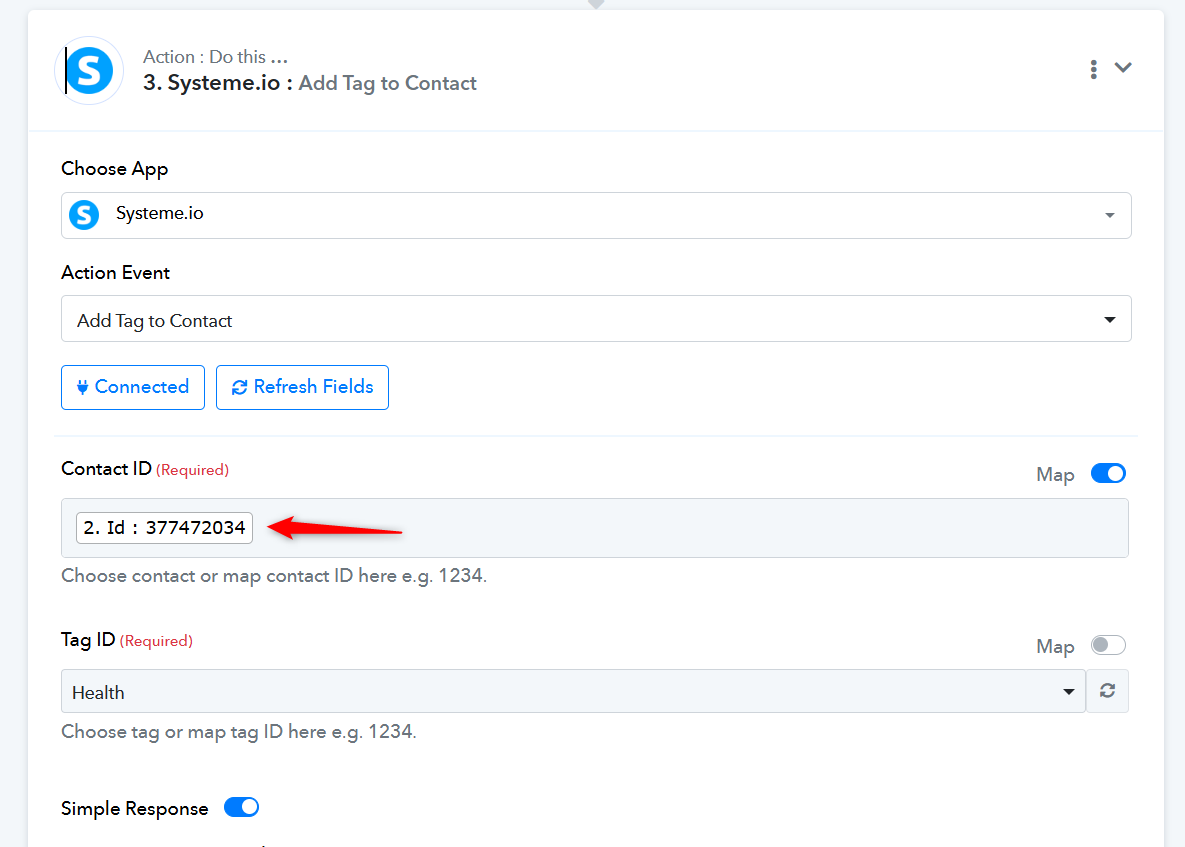1185x847 pixels.
Task: Click the plug icon on Connected button
Action: click(x=82, y=388)
